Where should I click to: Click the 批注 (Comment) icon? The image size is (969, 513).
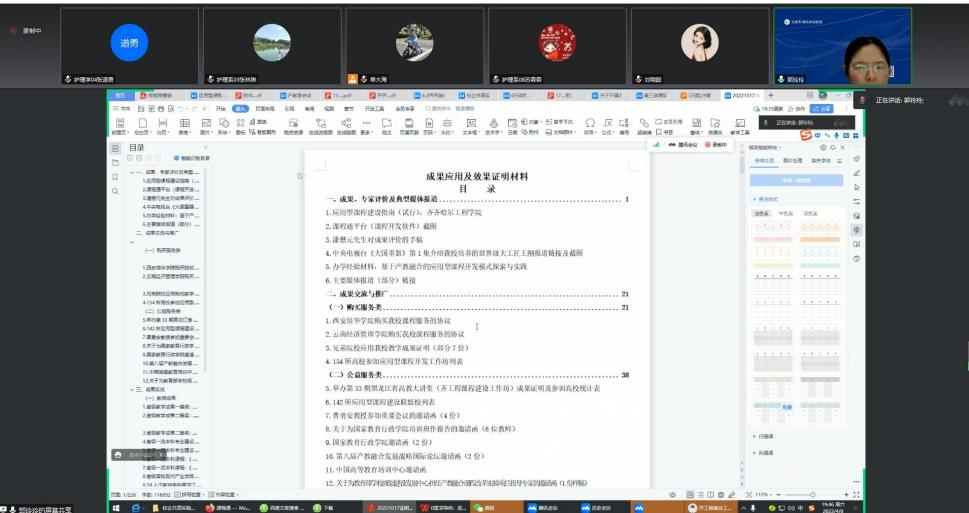(385, 125)
